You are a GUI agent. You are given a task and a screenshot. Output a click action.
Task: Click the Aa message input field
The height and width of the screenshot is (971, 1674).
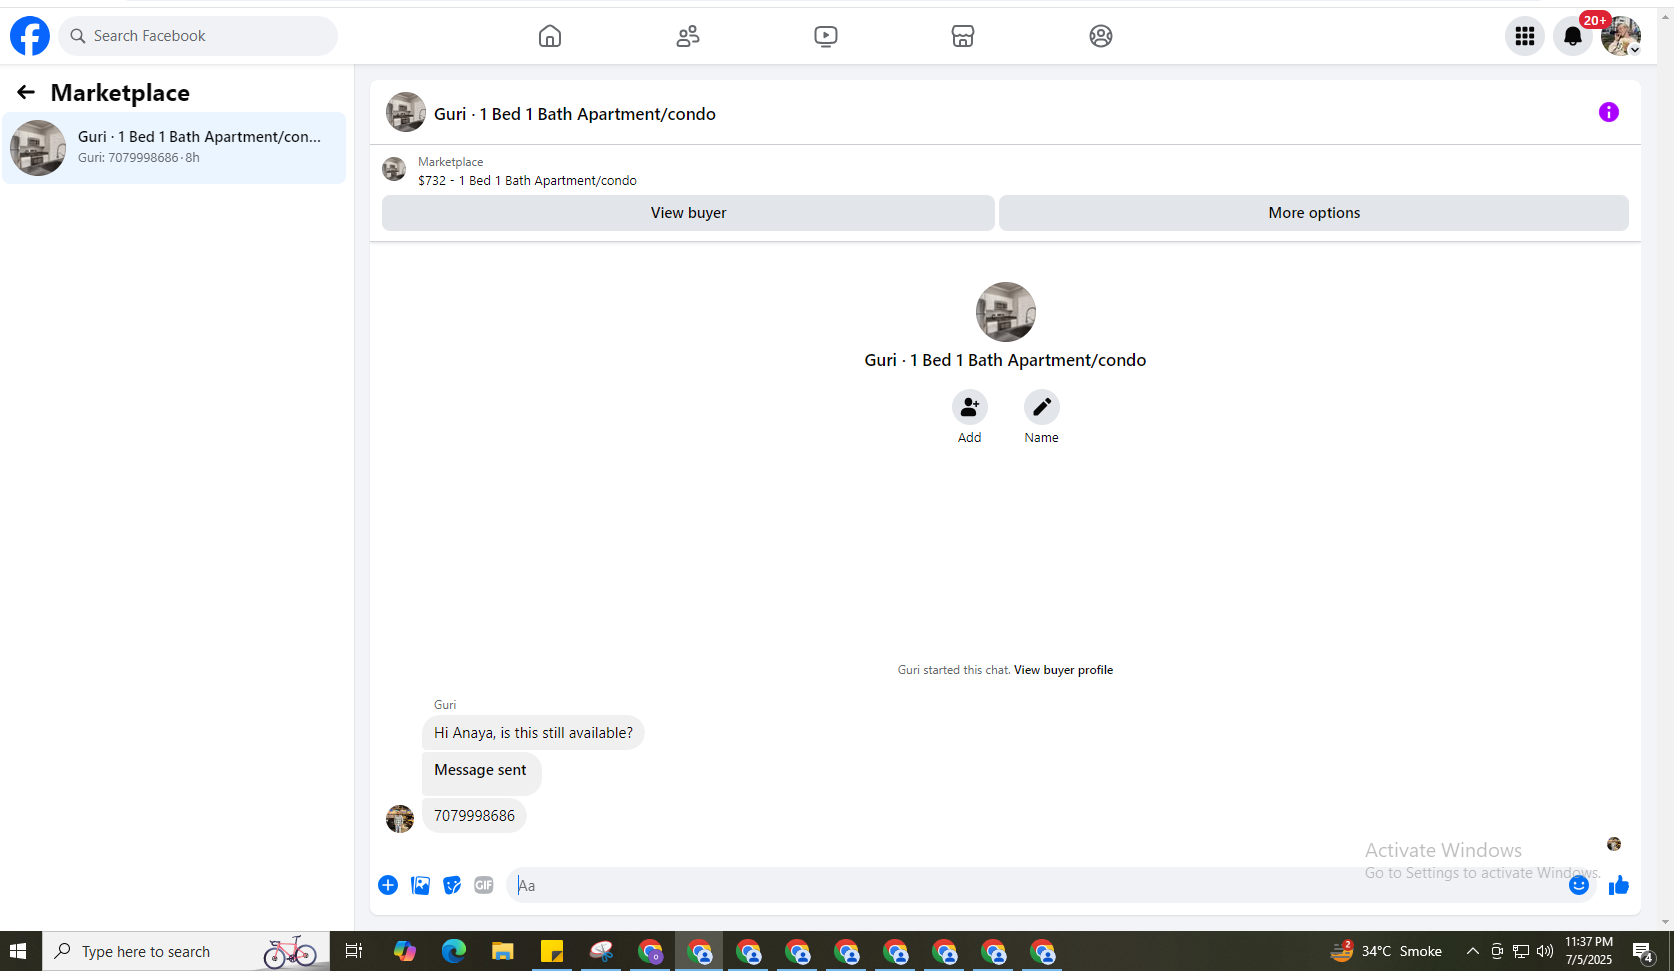[x=1035, y=885]
